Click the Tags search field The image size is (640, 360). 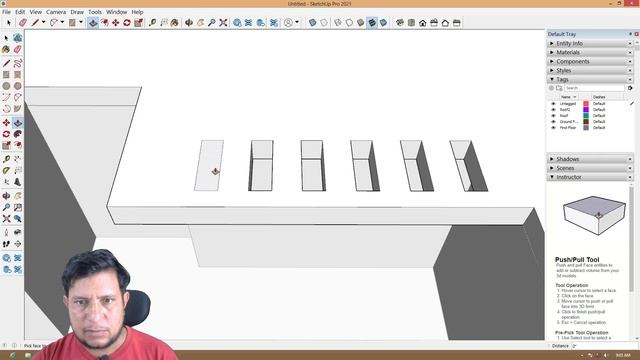[594, 88]
